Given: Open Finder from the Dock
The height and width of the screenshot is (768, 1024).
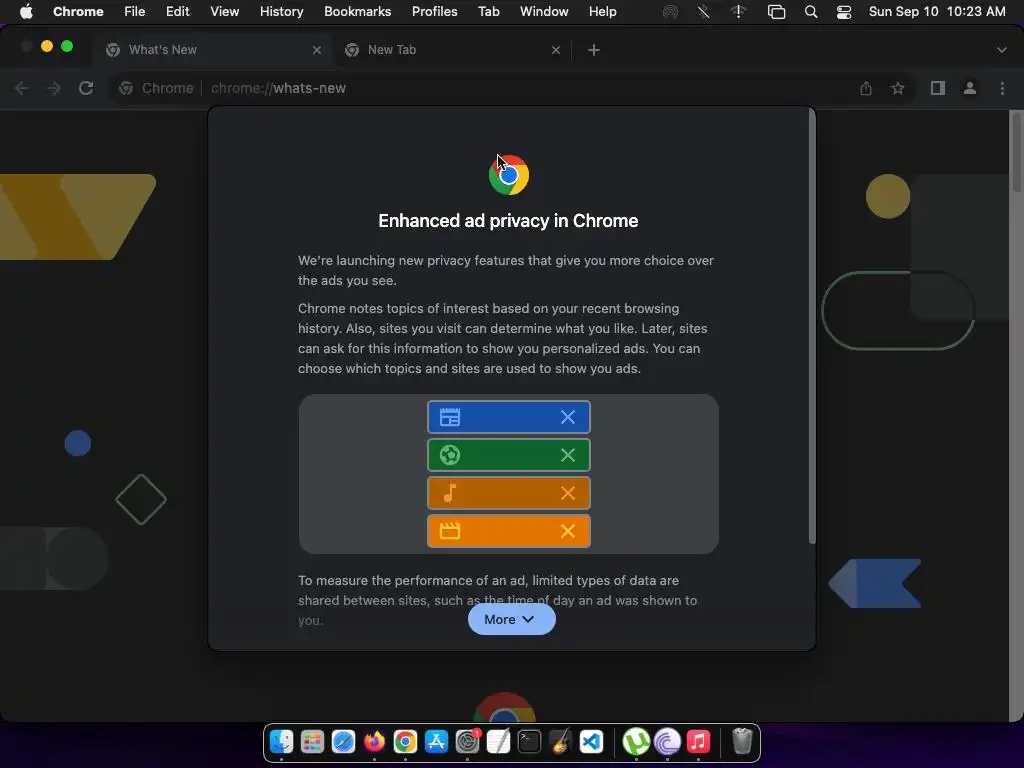Looking at the screenshot, I should (x=281, y=742).
